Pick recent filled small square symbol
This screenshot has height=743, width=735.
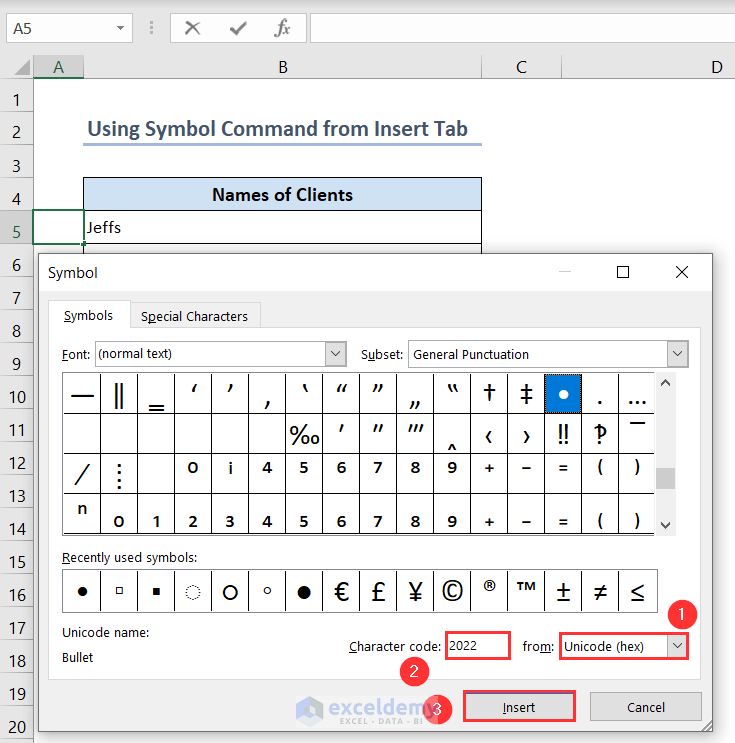(156, 591)
